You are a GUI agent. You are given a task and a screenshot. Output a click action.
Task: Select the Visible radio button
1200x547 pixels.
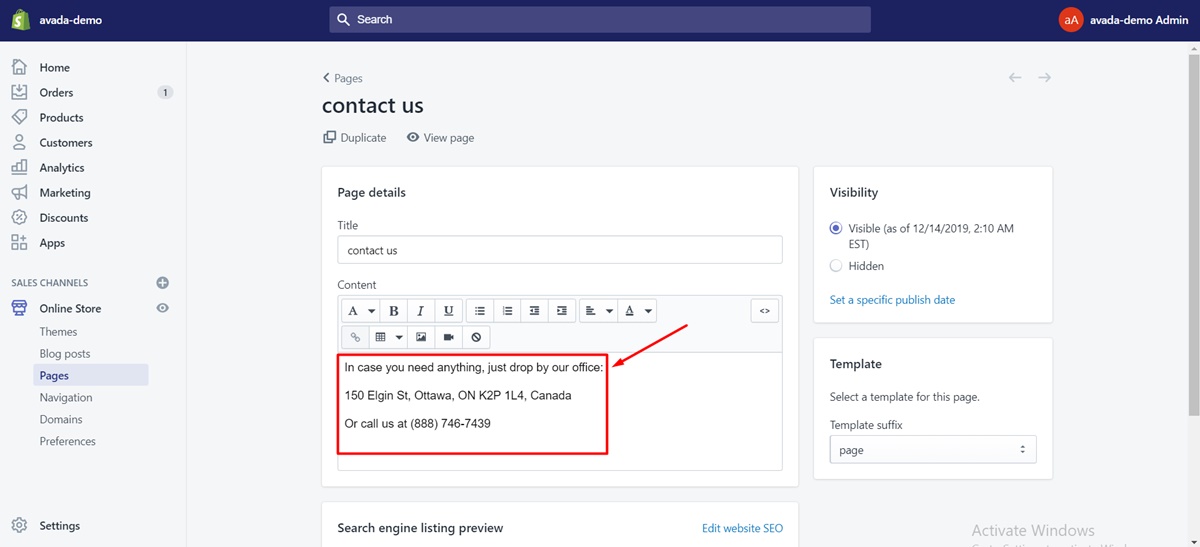point(836,228)
